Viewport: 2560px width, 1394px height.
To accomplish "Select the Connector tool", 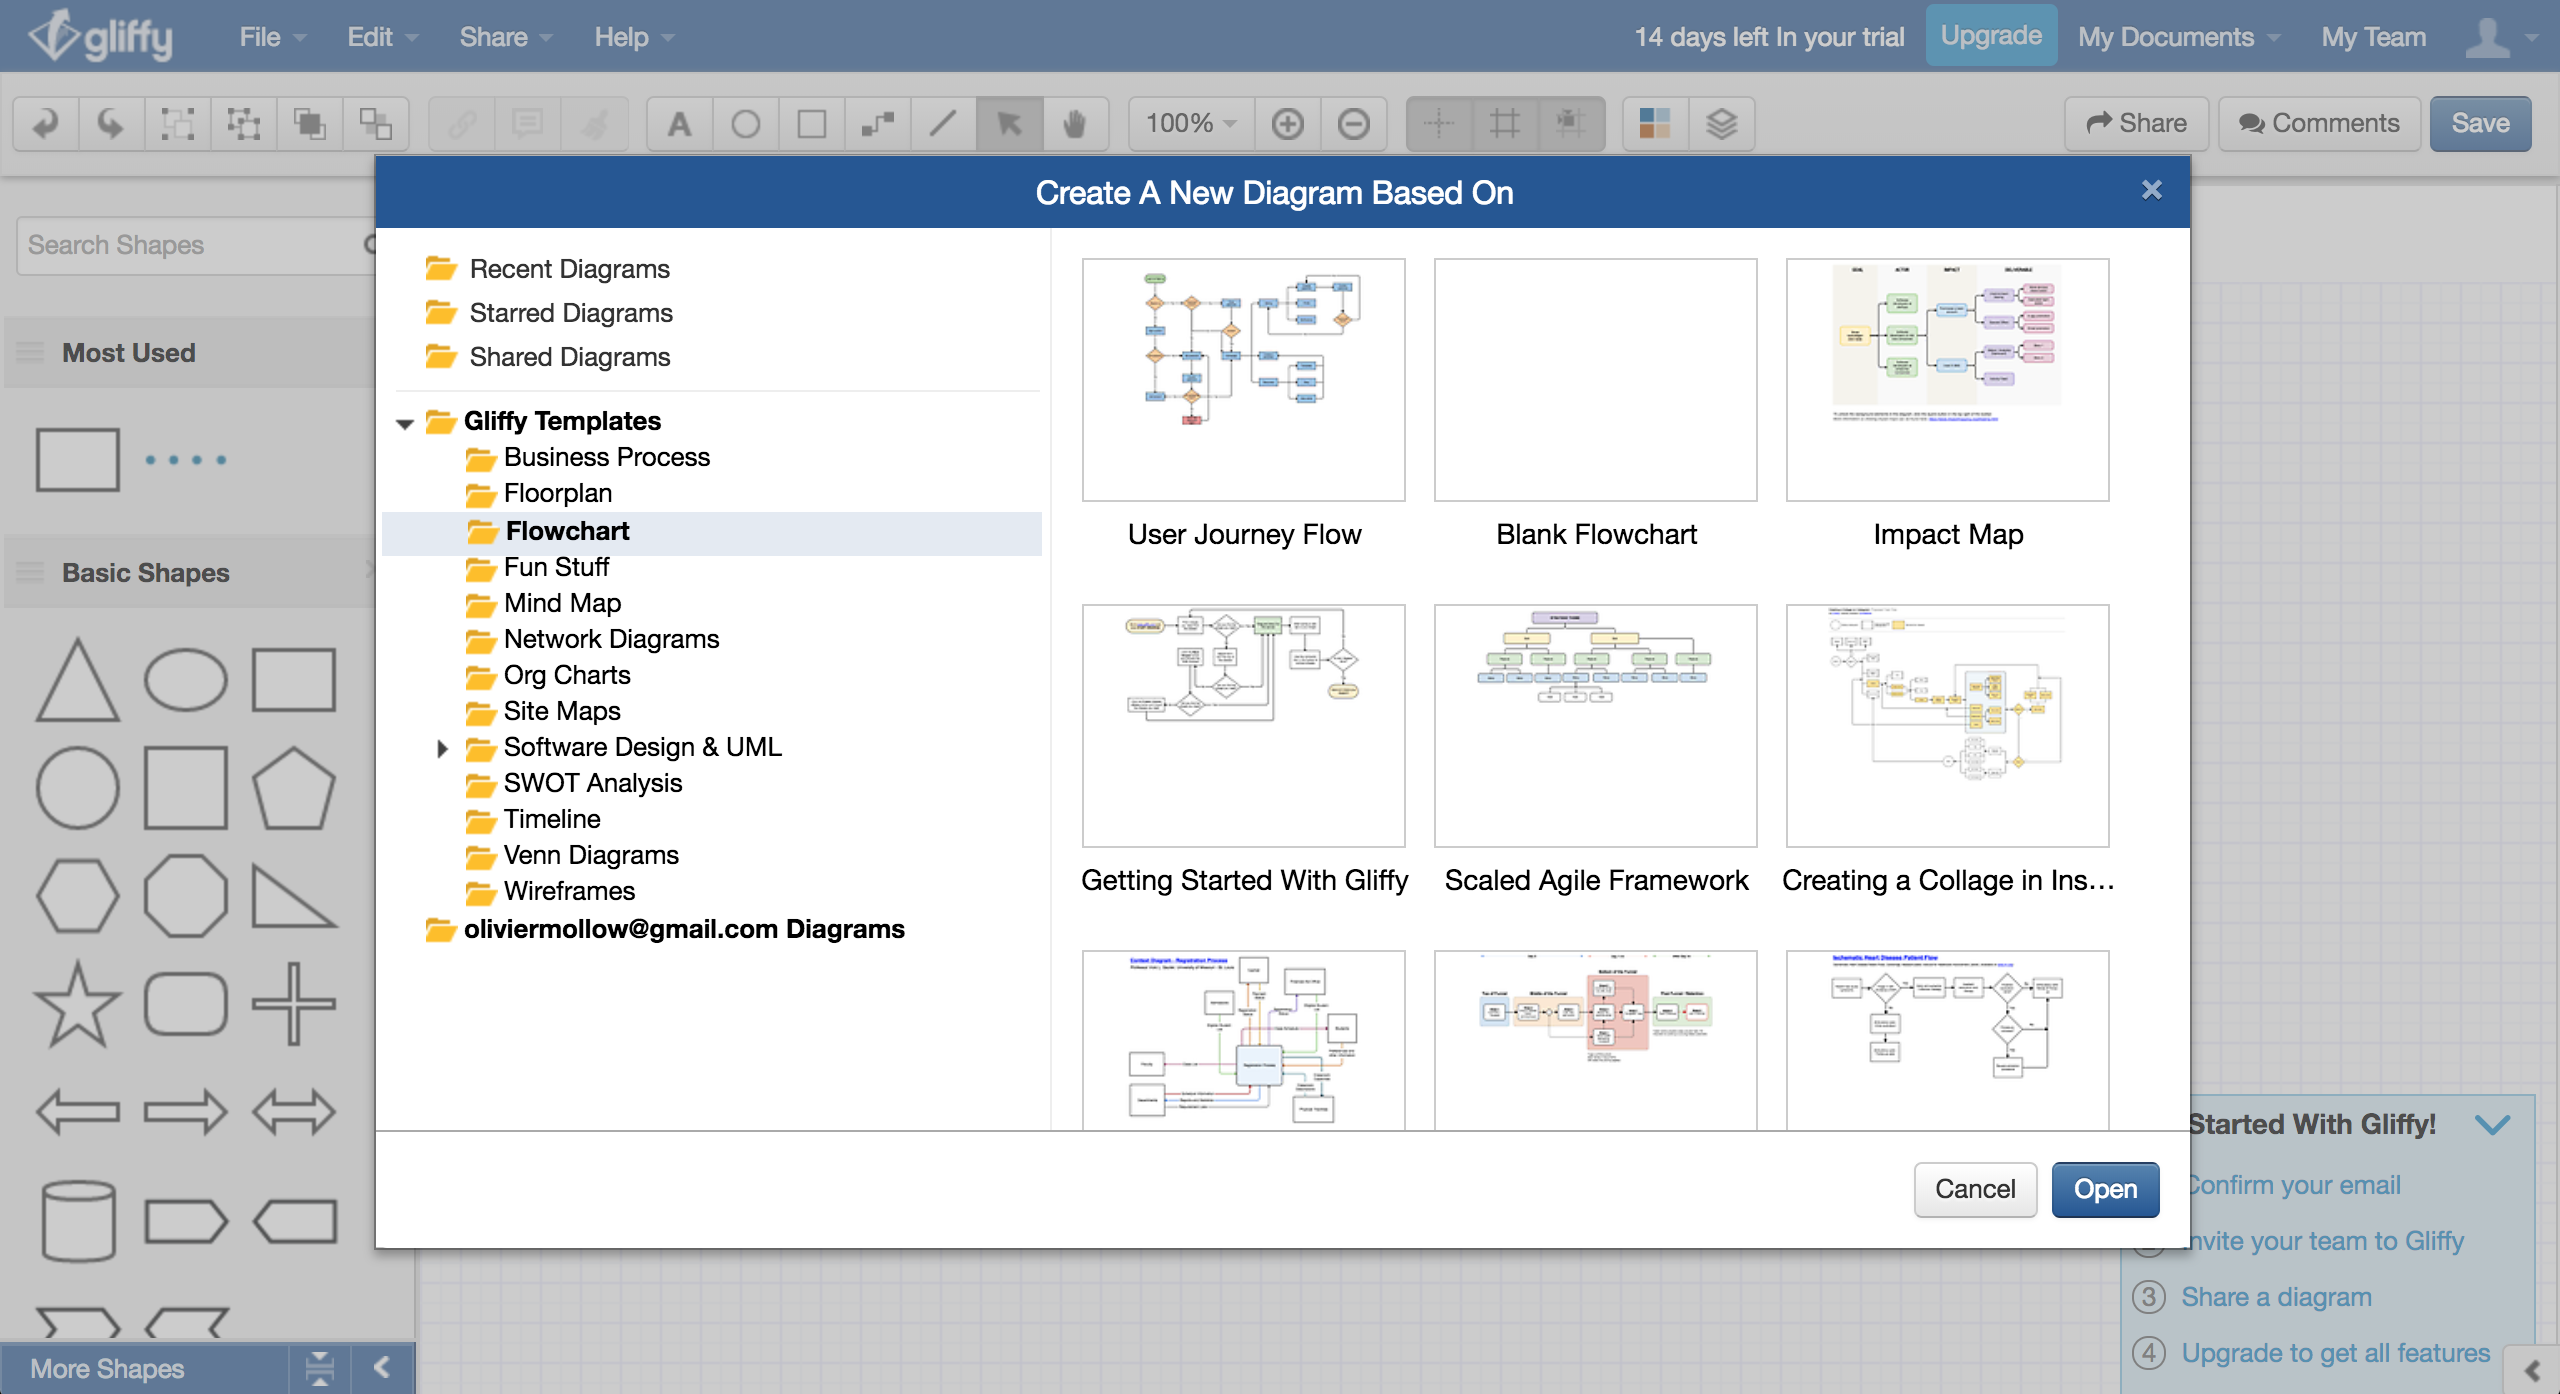I will point(878,124).
